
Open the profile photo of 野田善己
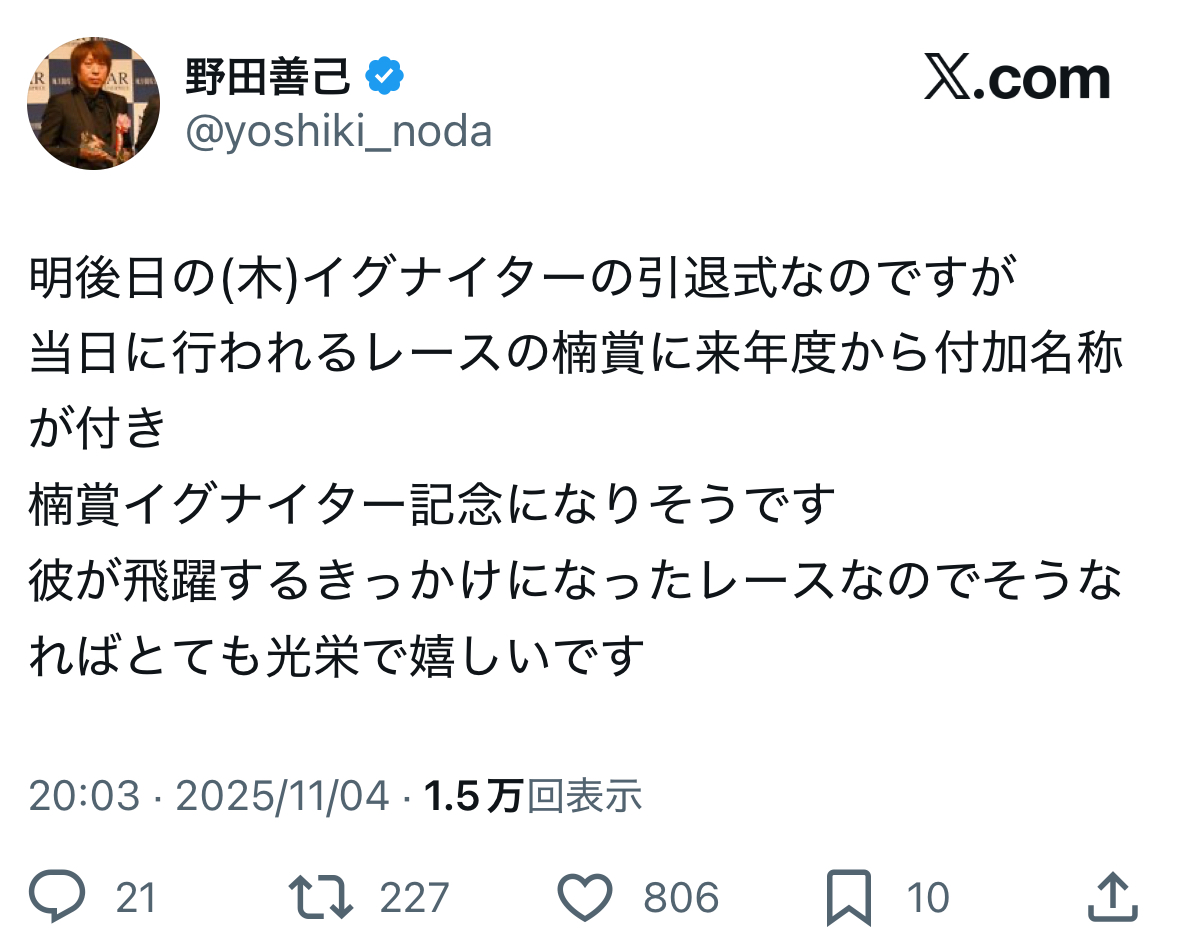[x=93, y=104]
